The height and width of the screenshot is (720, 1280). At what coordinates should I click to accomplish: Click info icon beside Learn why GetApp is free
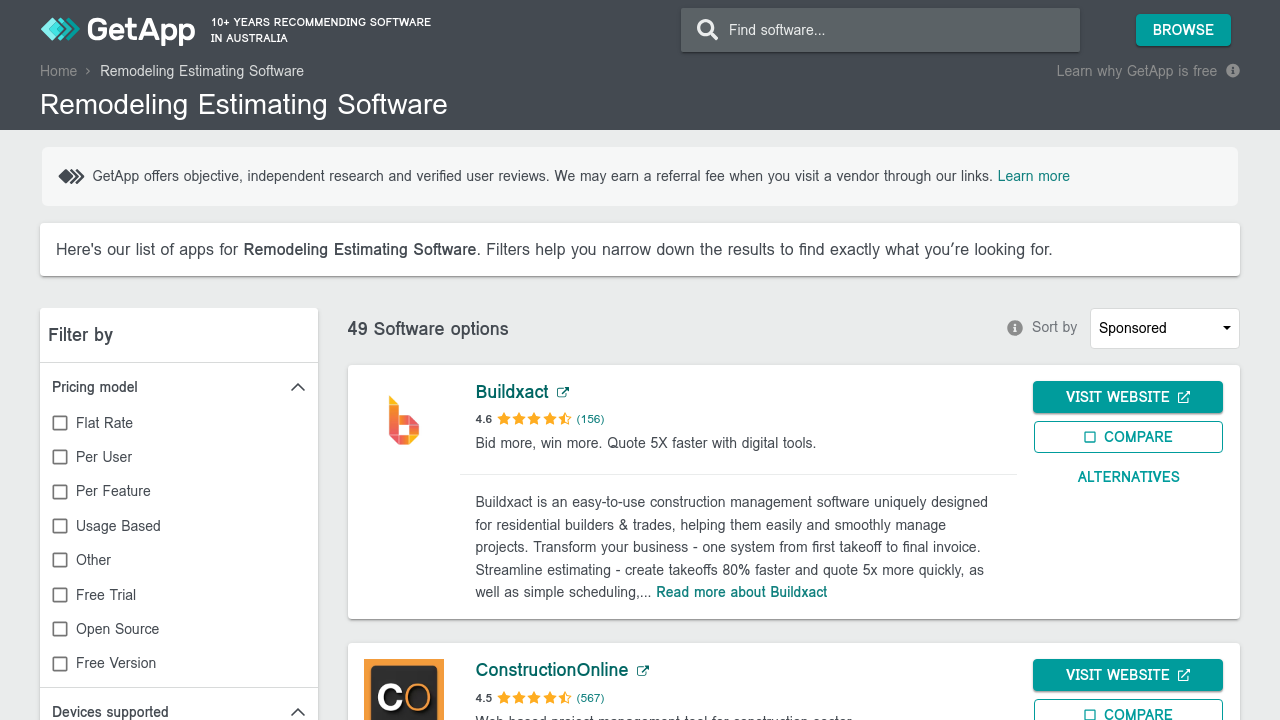tap(1233, 71)
